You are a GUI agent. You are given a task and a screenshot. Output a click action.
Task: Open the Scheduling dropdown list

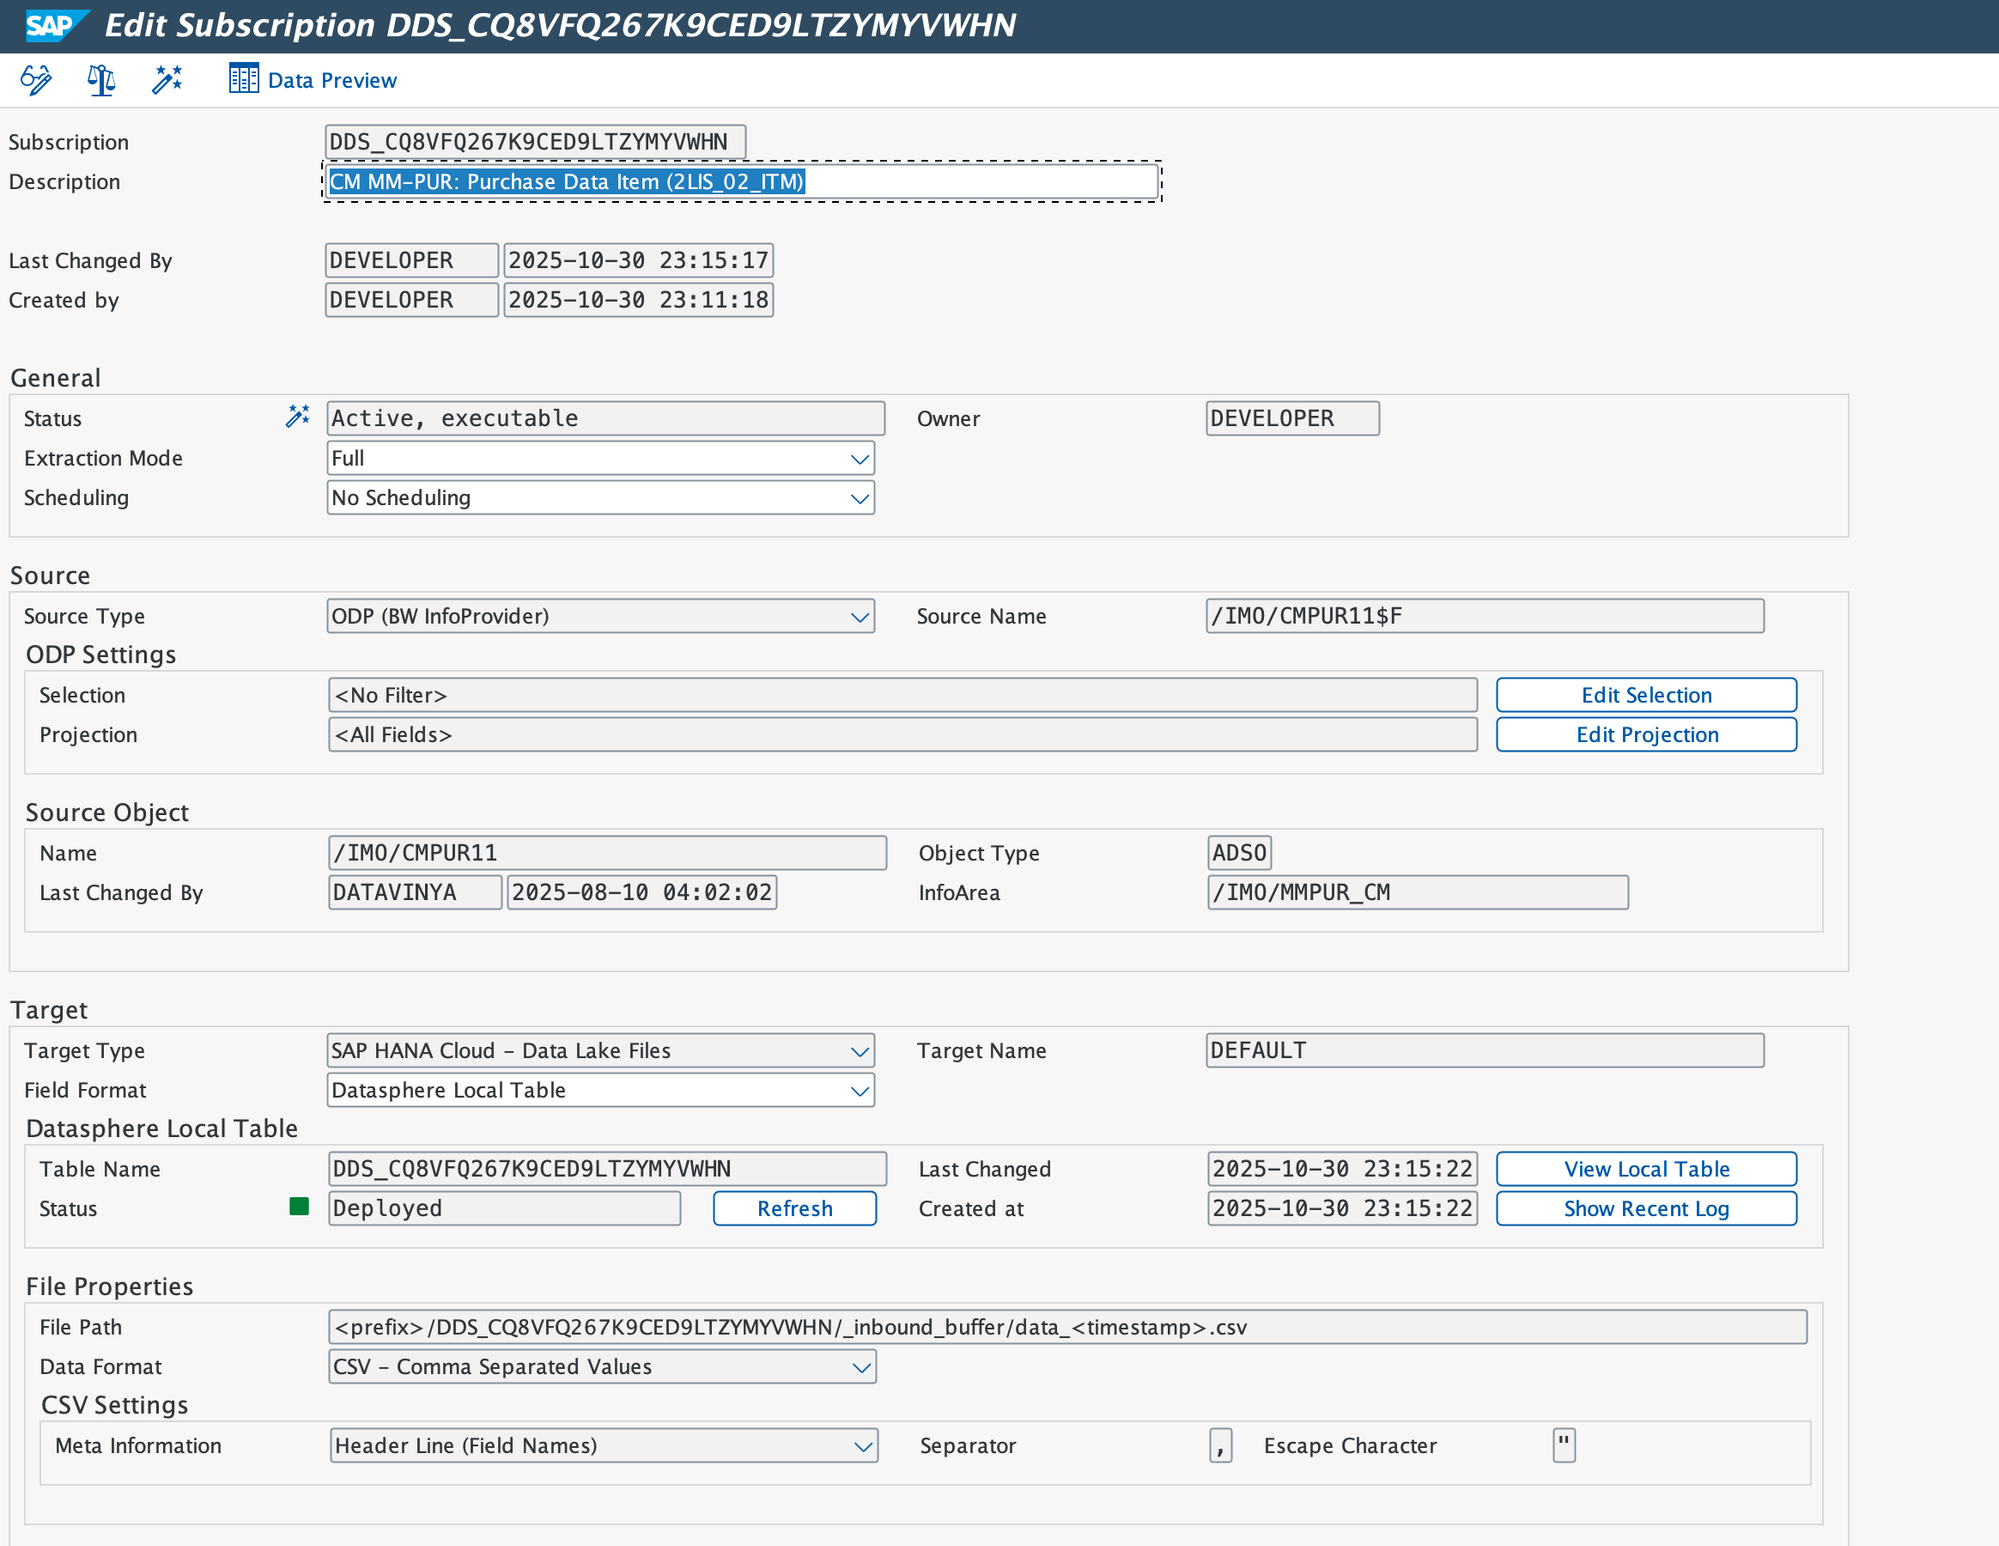click(x=859, y=498)
